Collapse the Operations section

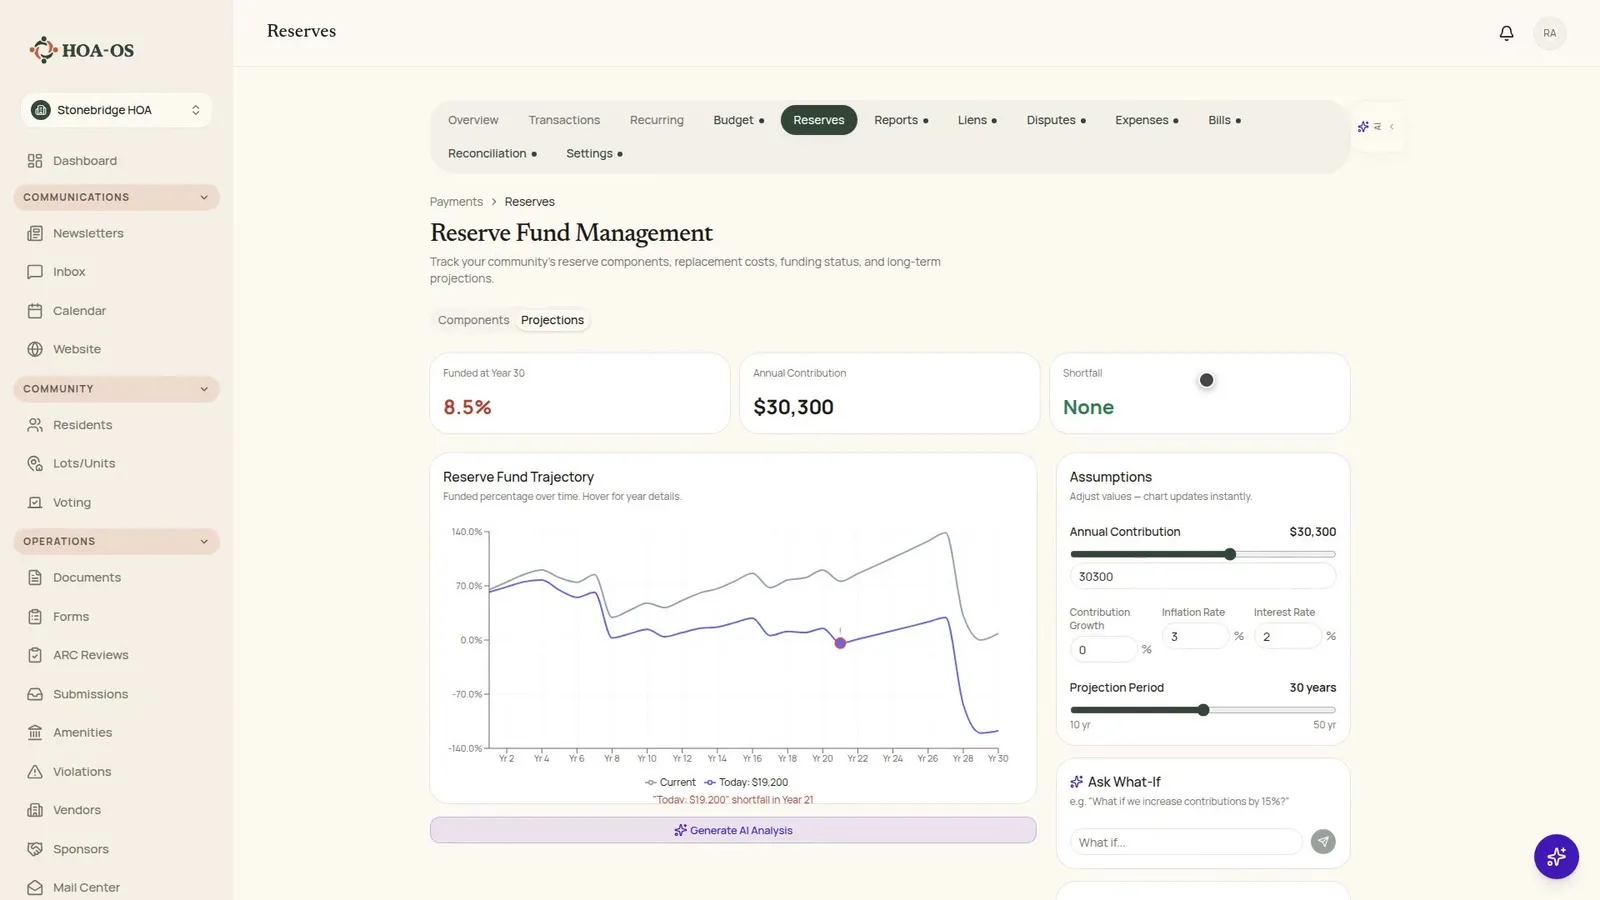(x=116, y=541)
